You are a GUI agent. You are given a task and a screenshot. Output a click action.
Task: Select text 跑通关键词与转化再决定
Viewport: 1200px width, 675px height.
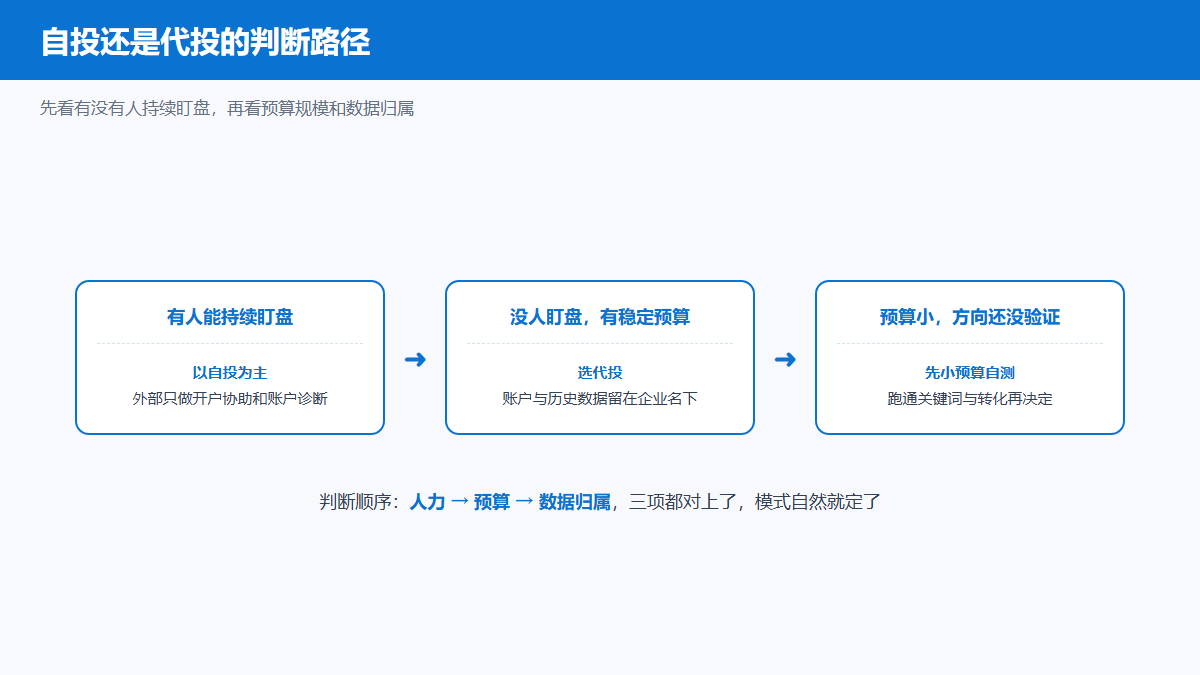tap(970, 398)
